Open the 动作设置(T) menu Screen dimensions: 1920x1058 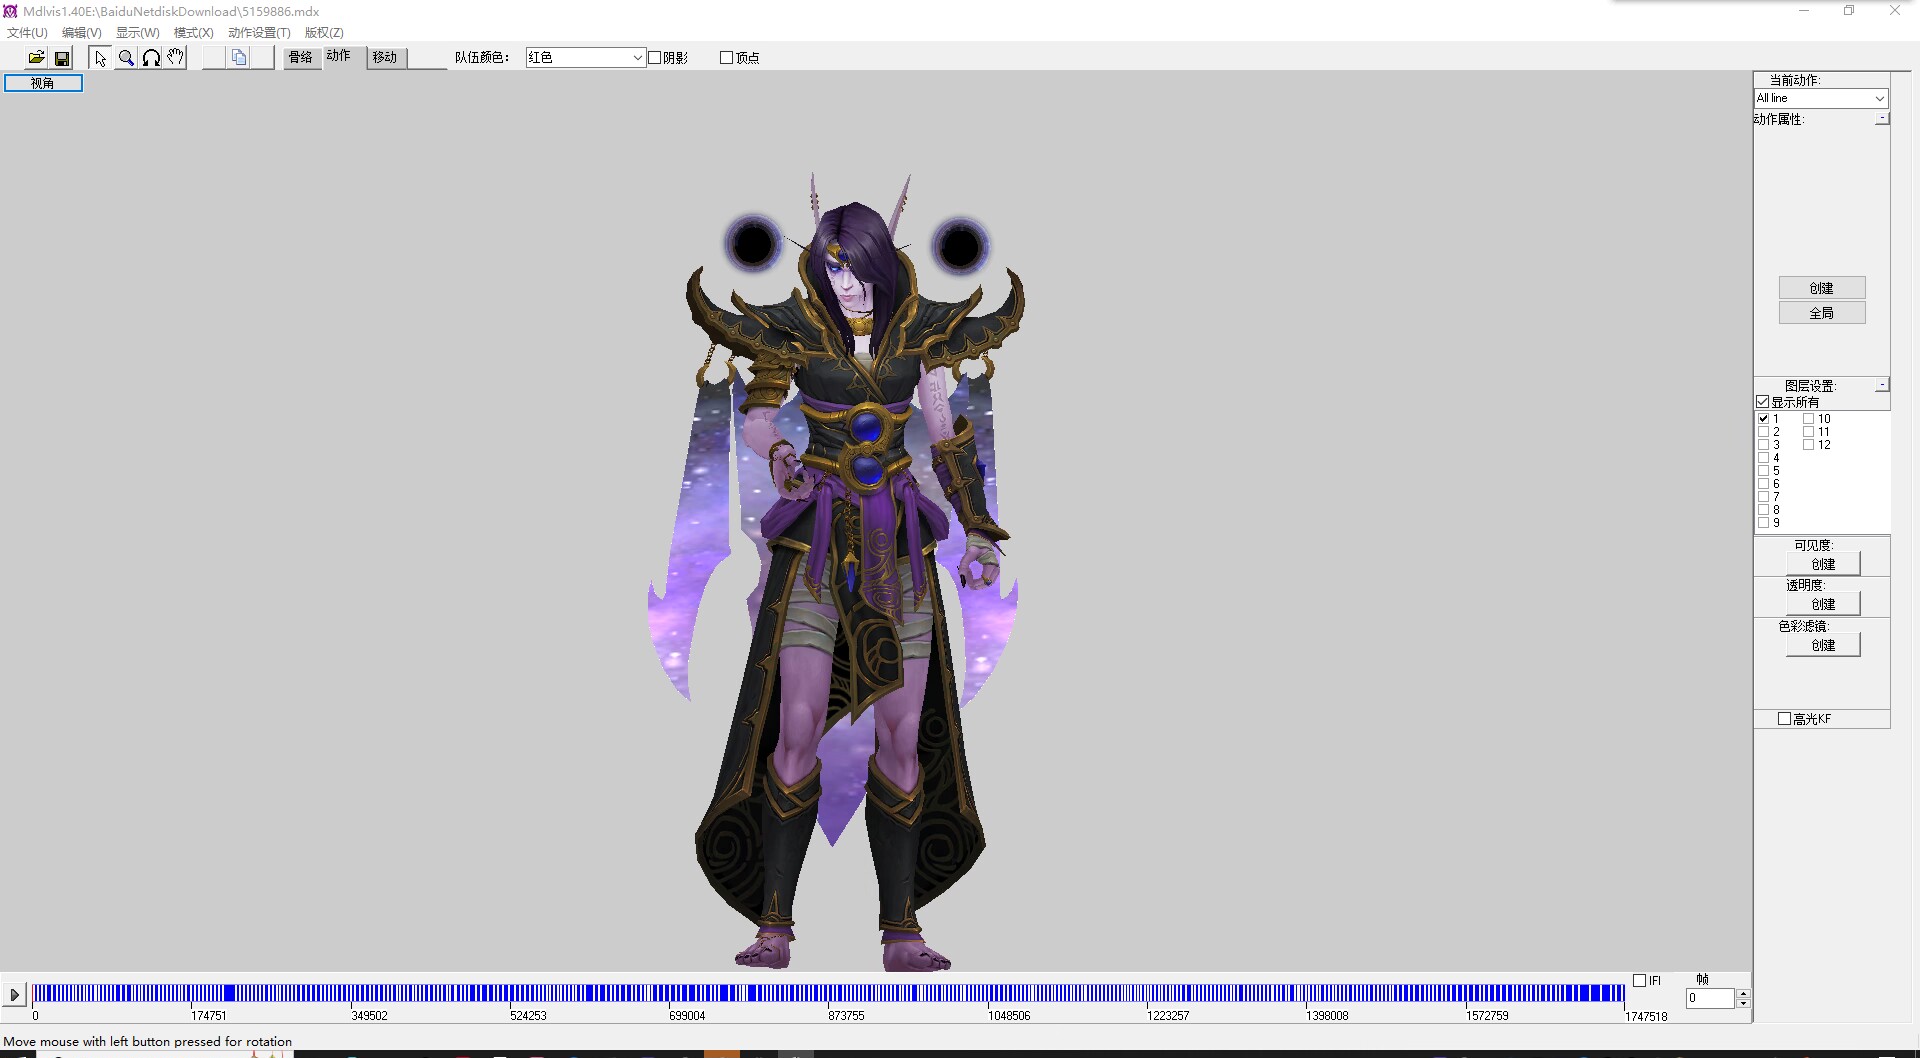(259, 33)
